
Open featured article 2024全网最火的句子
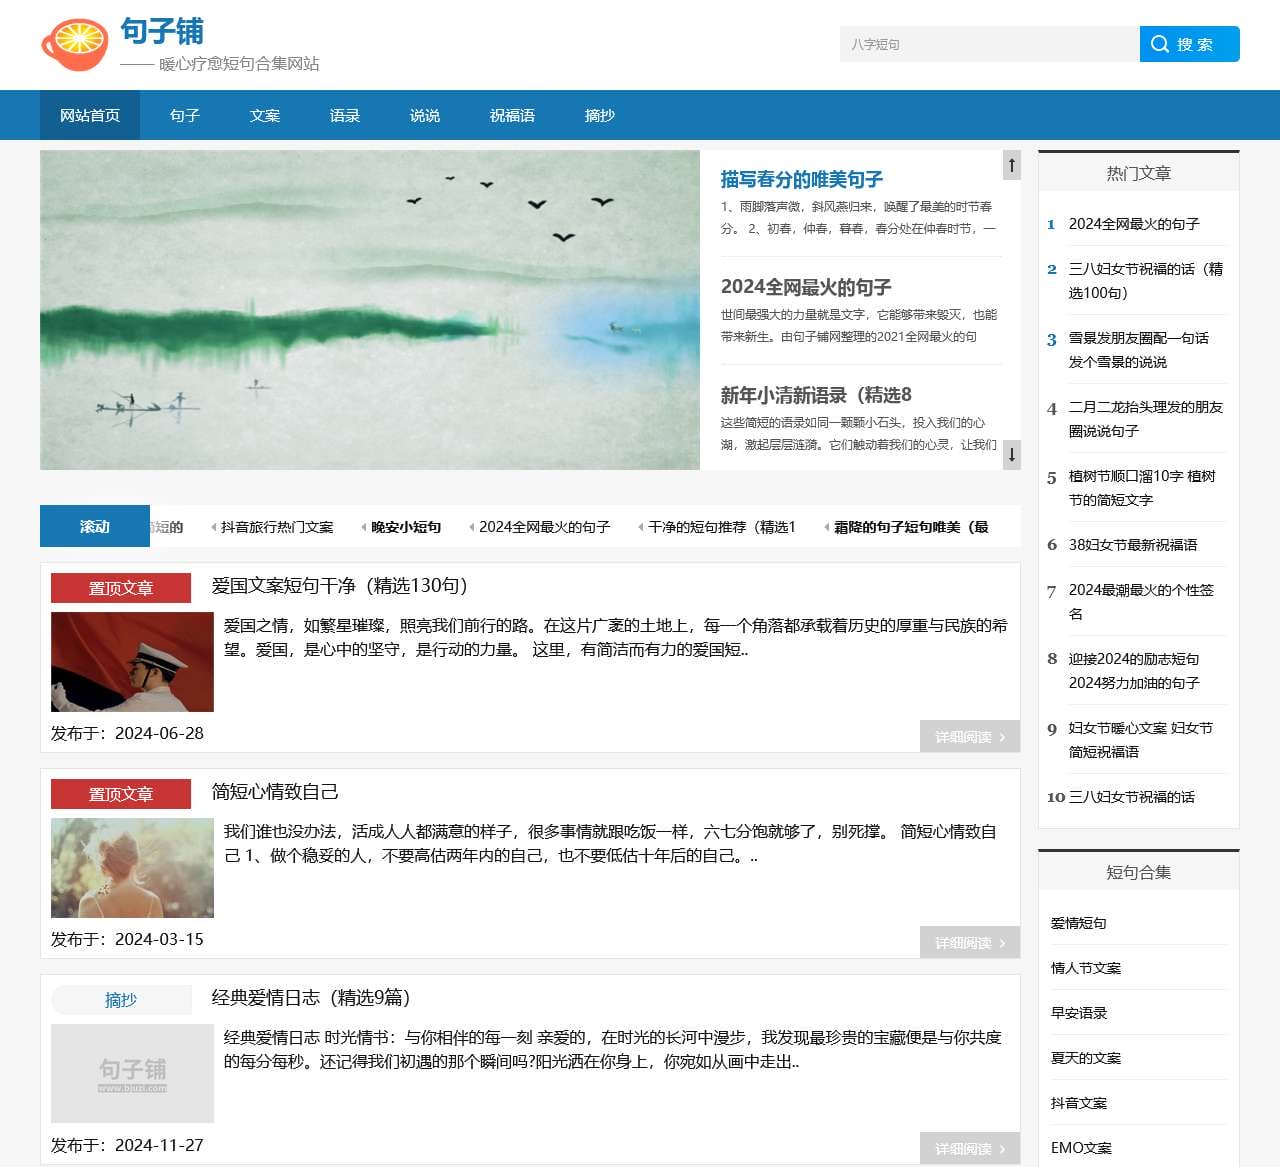pos(806,287)
